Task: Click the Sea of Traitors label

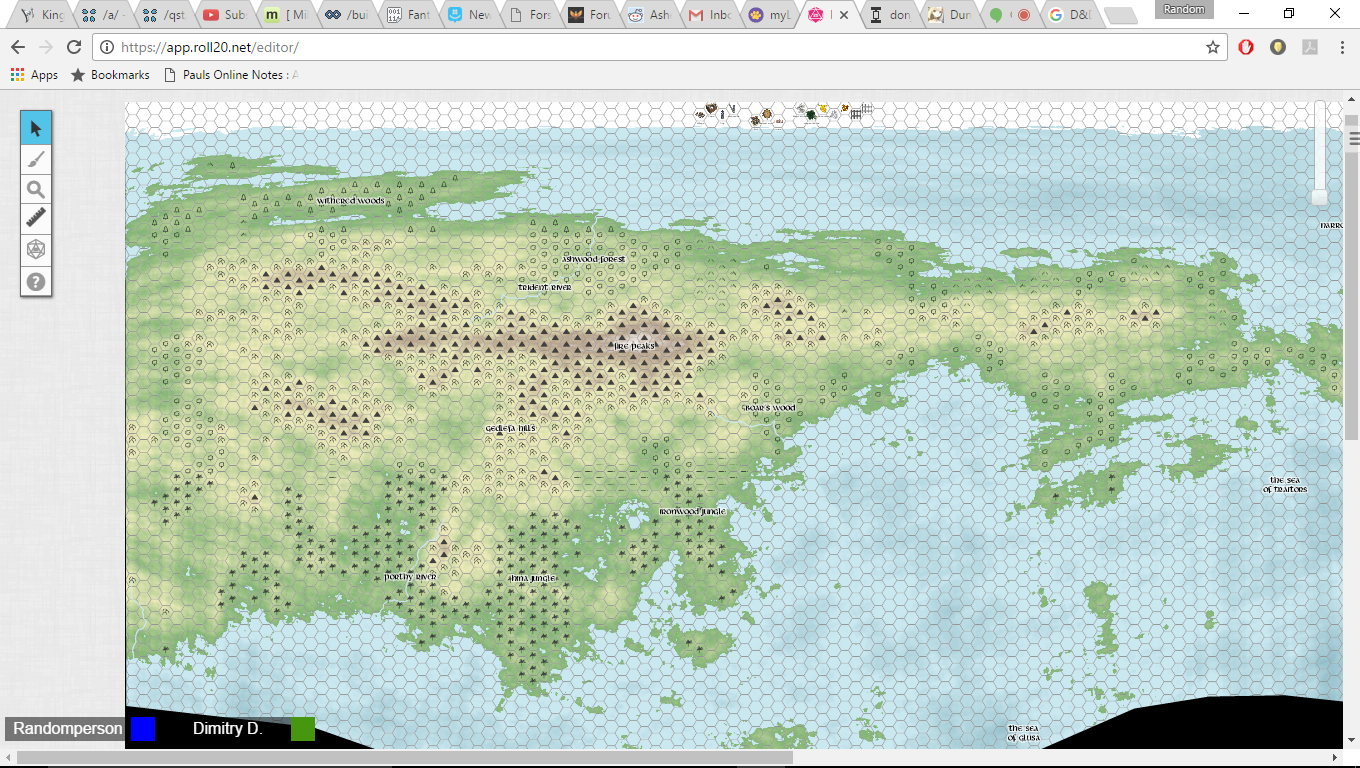Action: [x=1285, y=485]
